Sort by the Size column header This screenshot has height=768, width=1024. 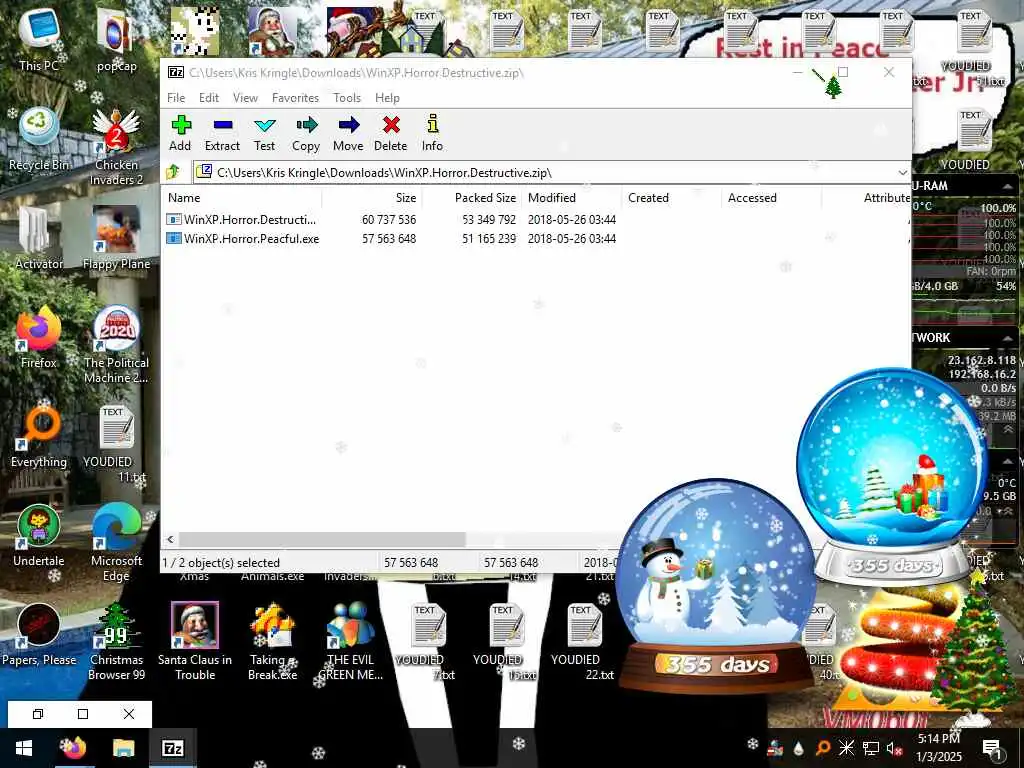click(372, 198)
